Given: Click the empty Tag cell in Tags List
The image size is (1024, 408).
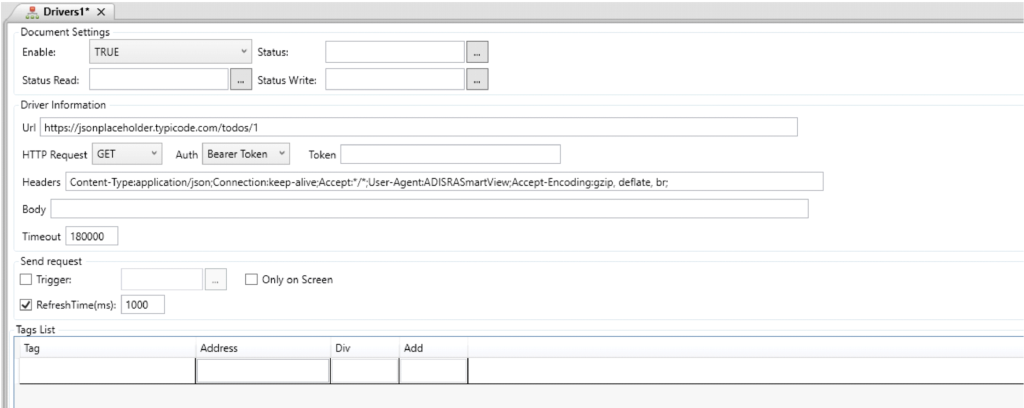Looking at the screenshot, I should 107,372.
